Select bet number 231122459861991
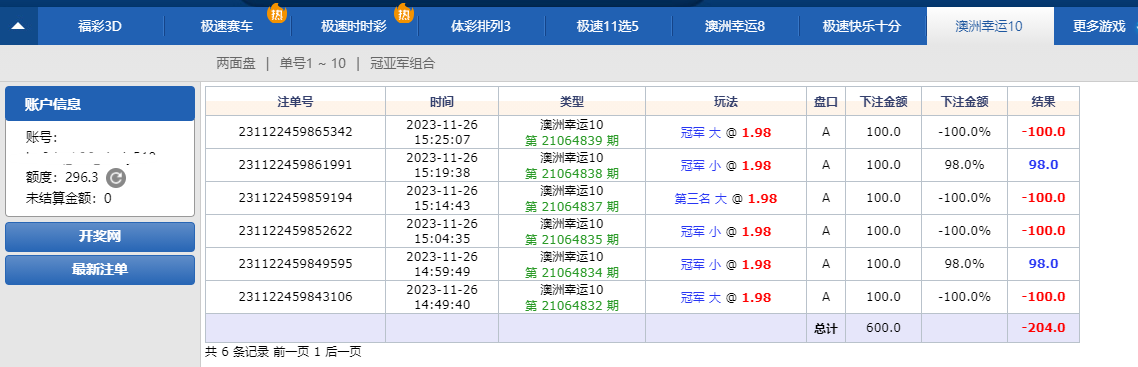 point(295,165)
